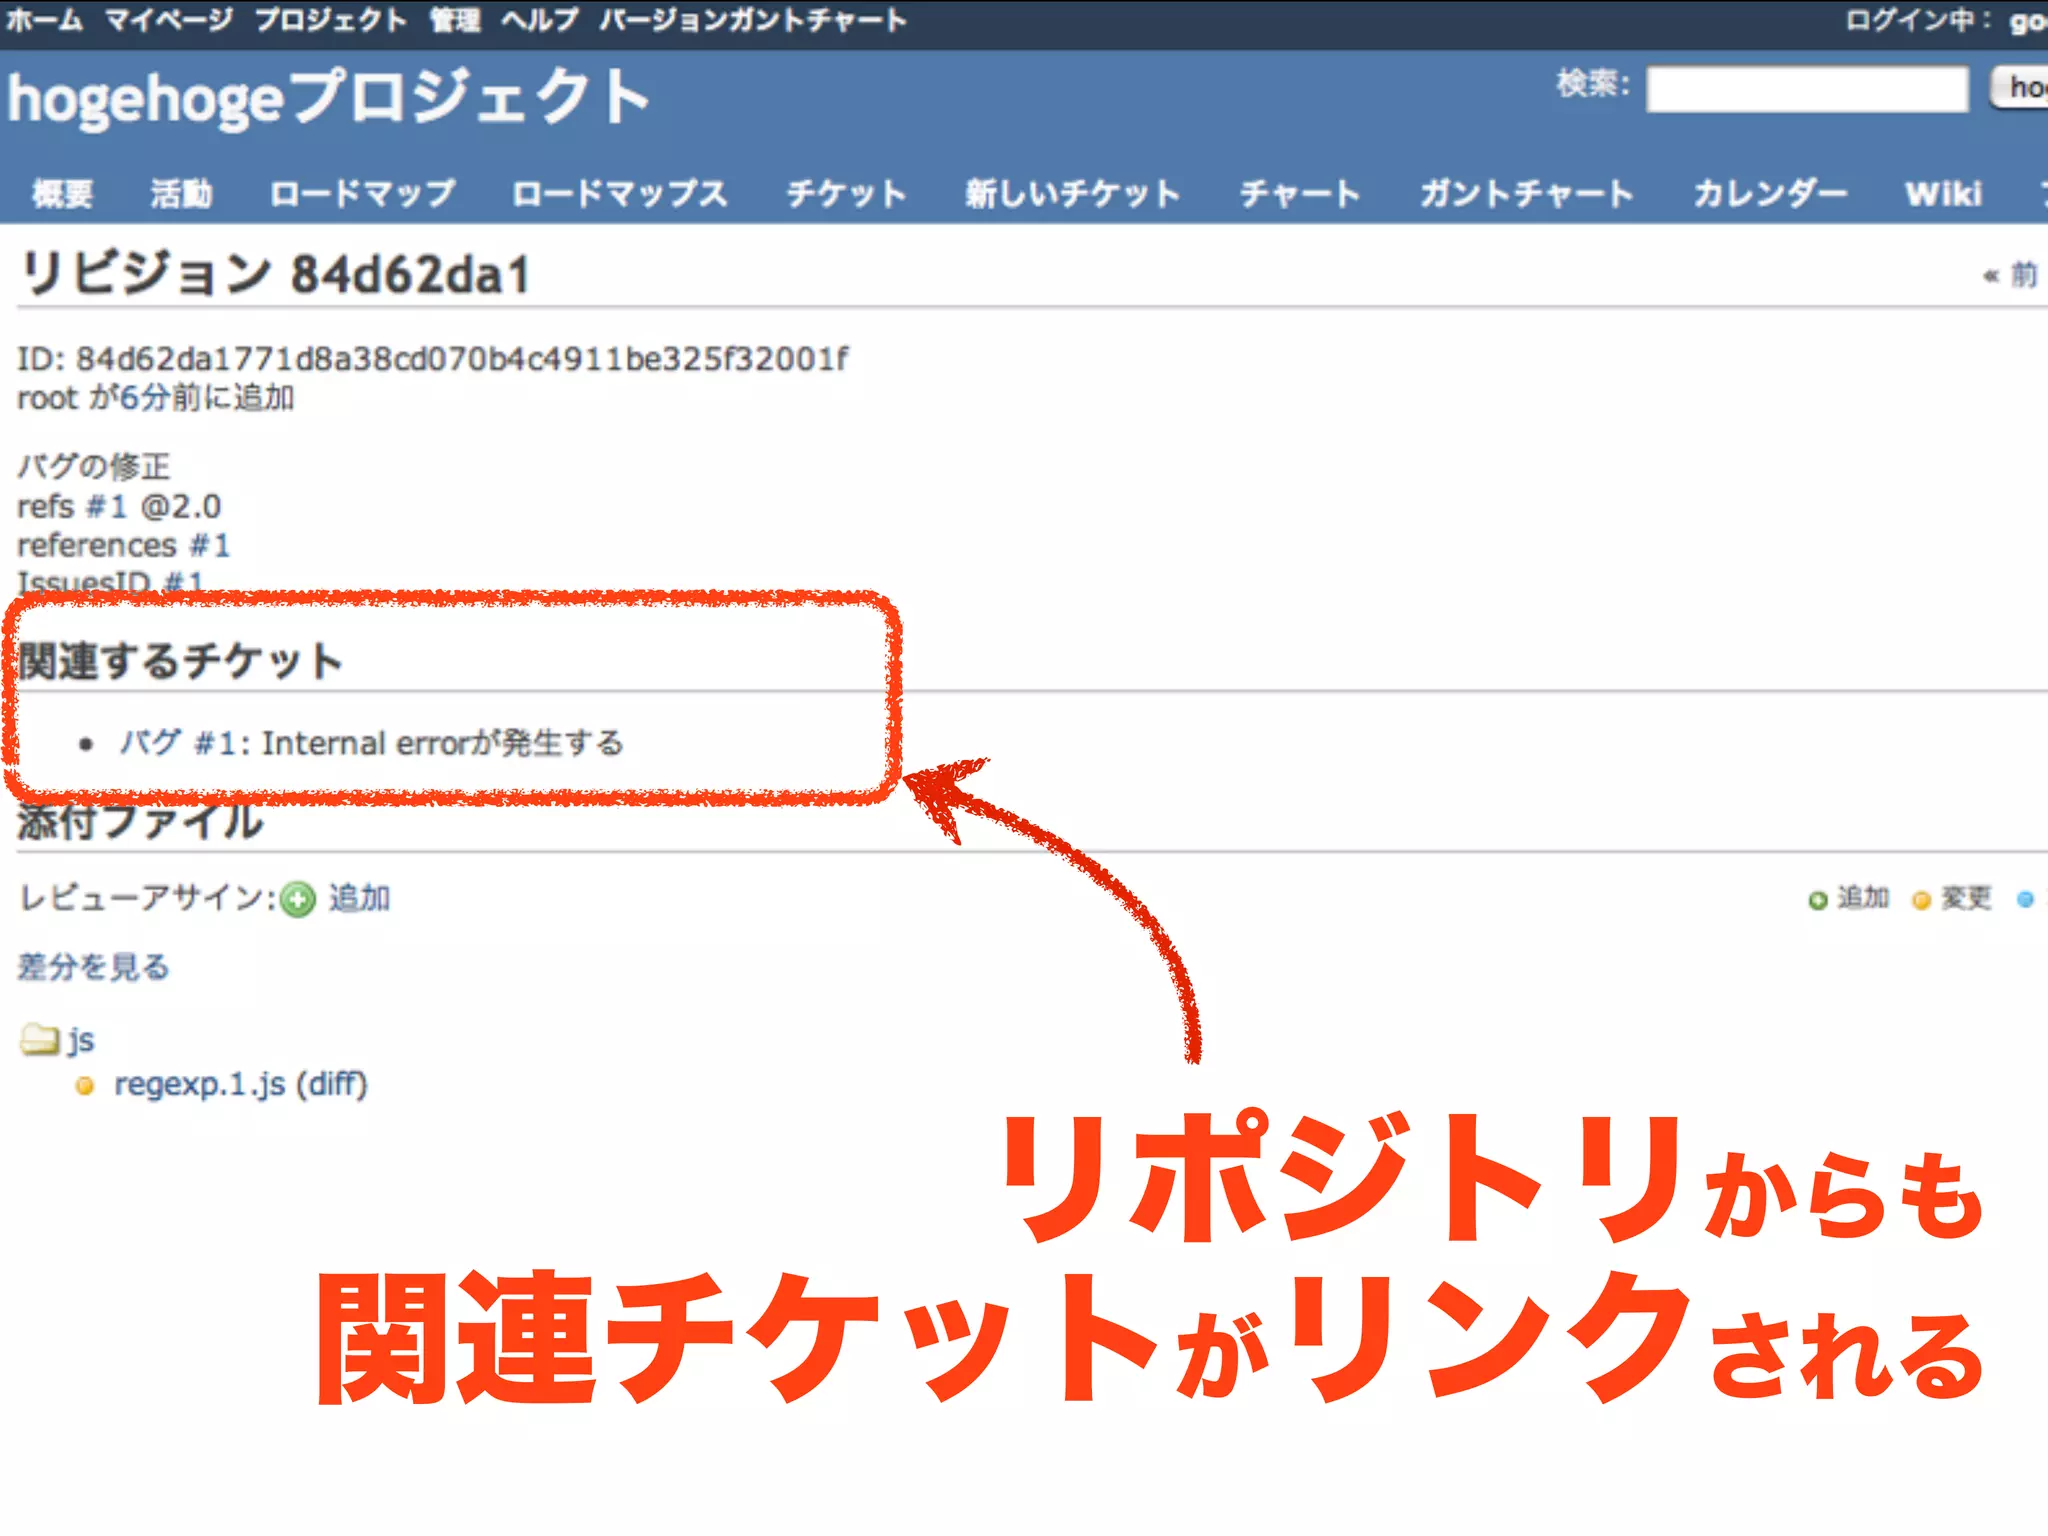Open related ticket バグ #1
The width and height of the screenshot is (2048, 1536).
click(x=176, y=743)
